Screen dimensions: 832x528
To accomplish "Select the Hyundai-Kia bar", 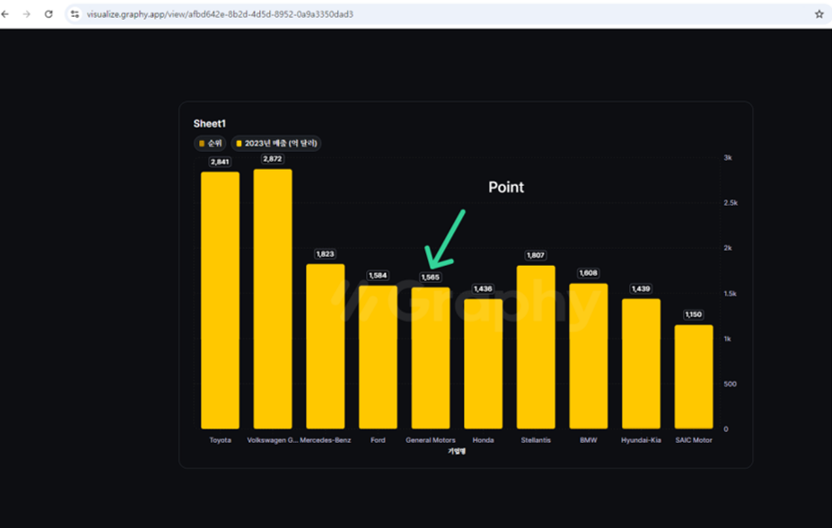I will click(641, 364).
